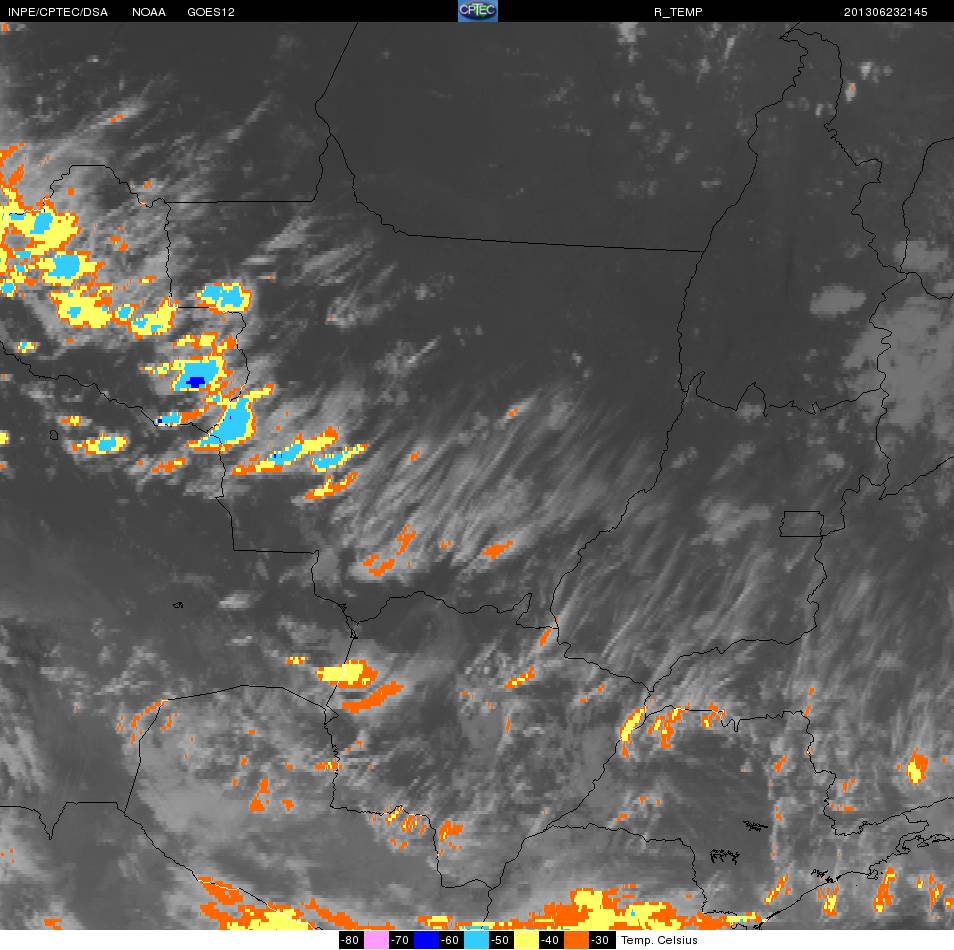Click the -70 legend value
The image size is (954, 950).
(400, 940)
